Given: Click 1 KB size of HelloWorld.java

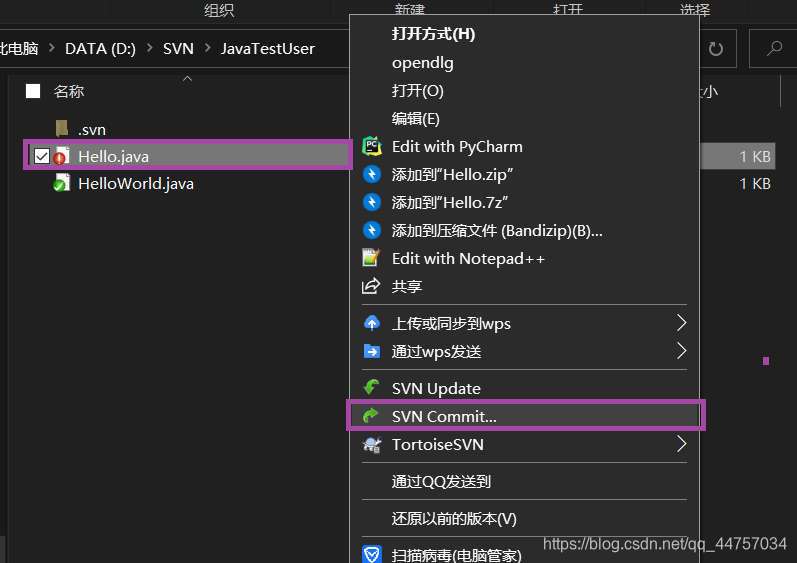Looking at the screenshot, I should (x=755, y=184).
